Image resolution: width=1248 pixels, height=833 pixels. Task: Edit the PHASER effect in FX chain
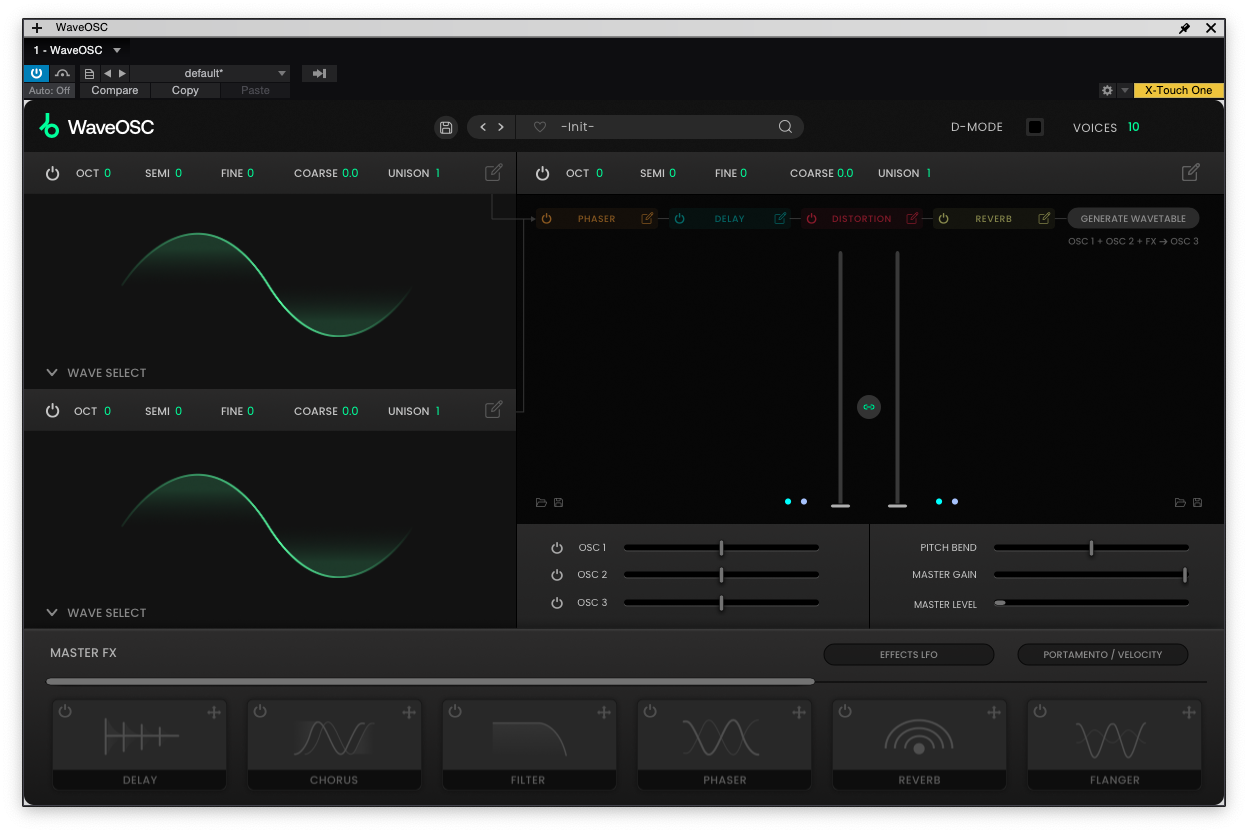pos(647,218)
